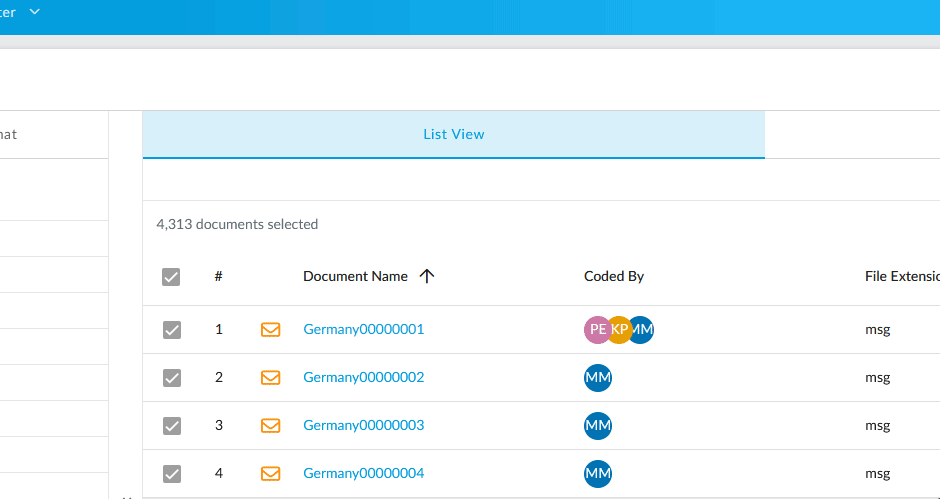Sort by File Extension column header
This screenshot has height=499, width=940.
(901, 277)
